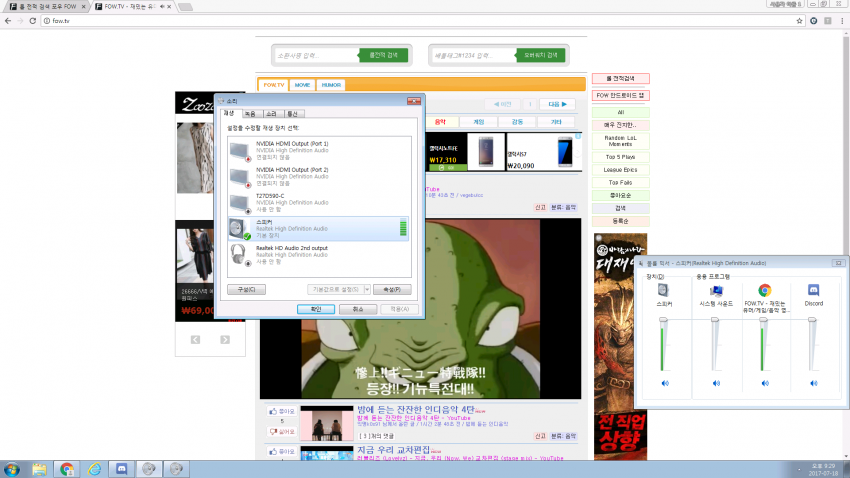850x478 pixels.
Task: Mute the 스피커 device in Volume Mixer
Action: click(665, 383)
